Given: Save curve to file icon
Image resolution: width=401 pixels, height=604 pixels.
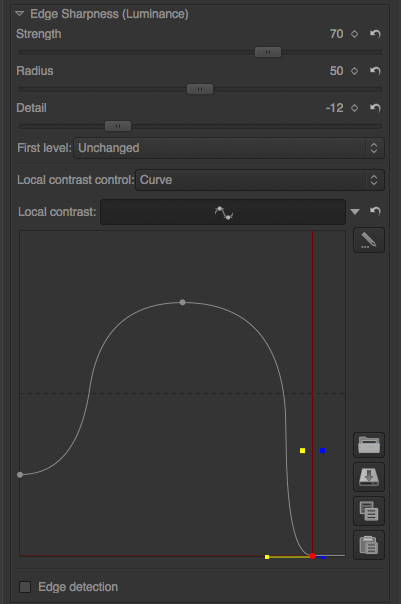Looking at the screenshot, I should coord(369,477).
